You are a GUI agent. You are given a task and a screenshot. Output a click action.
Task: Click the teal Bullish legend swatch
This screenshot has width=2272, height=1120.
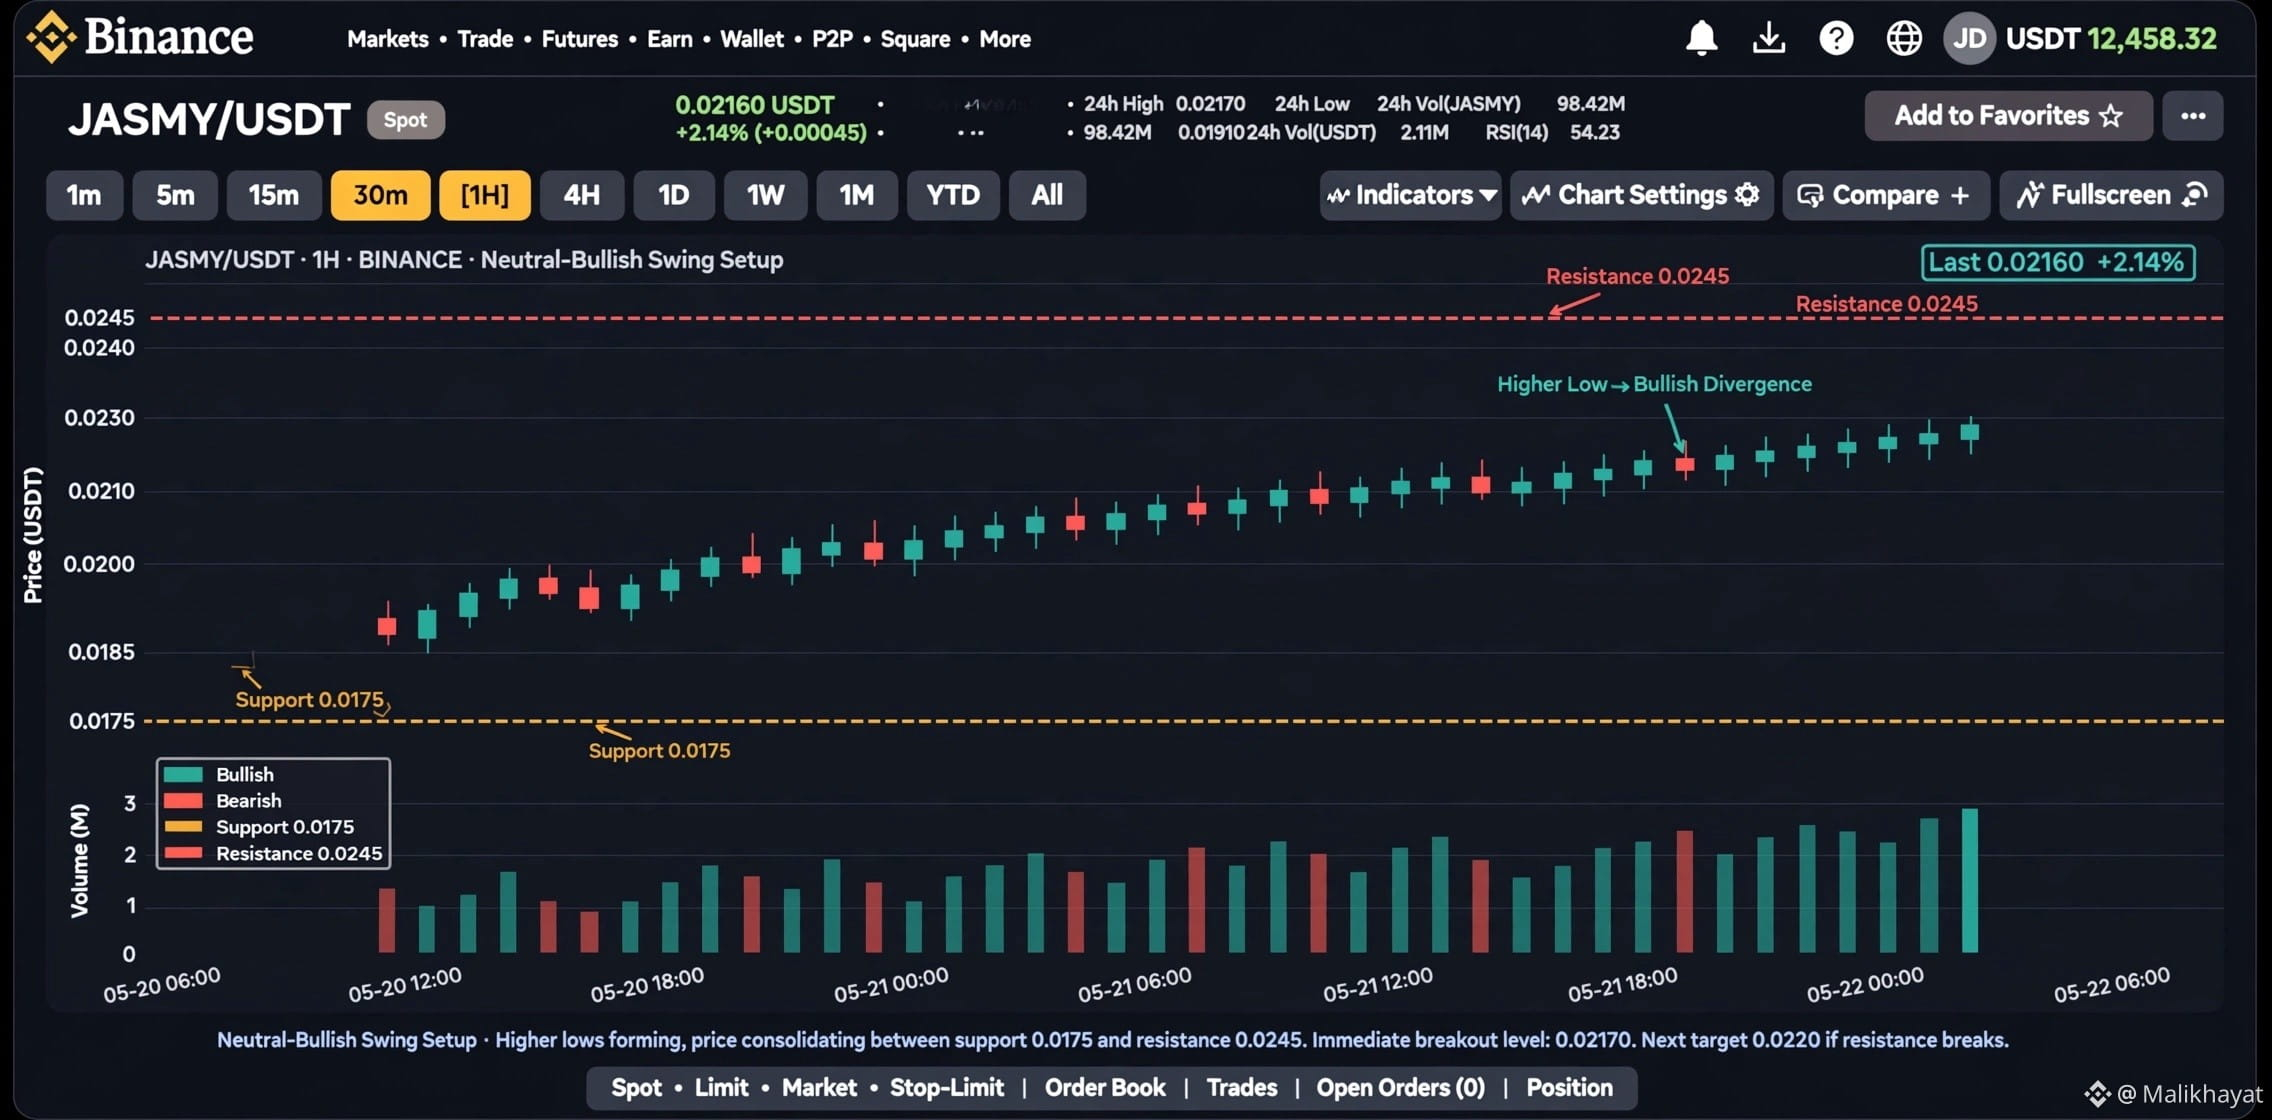coord(183,774)
